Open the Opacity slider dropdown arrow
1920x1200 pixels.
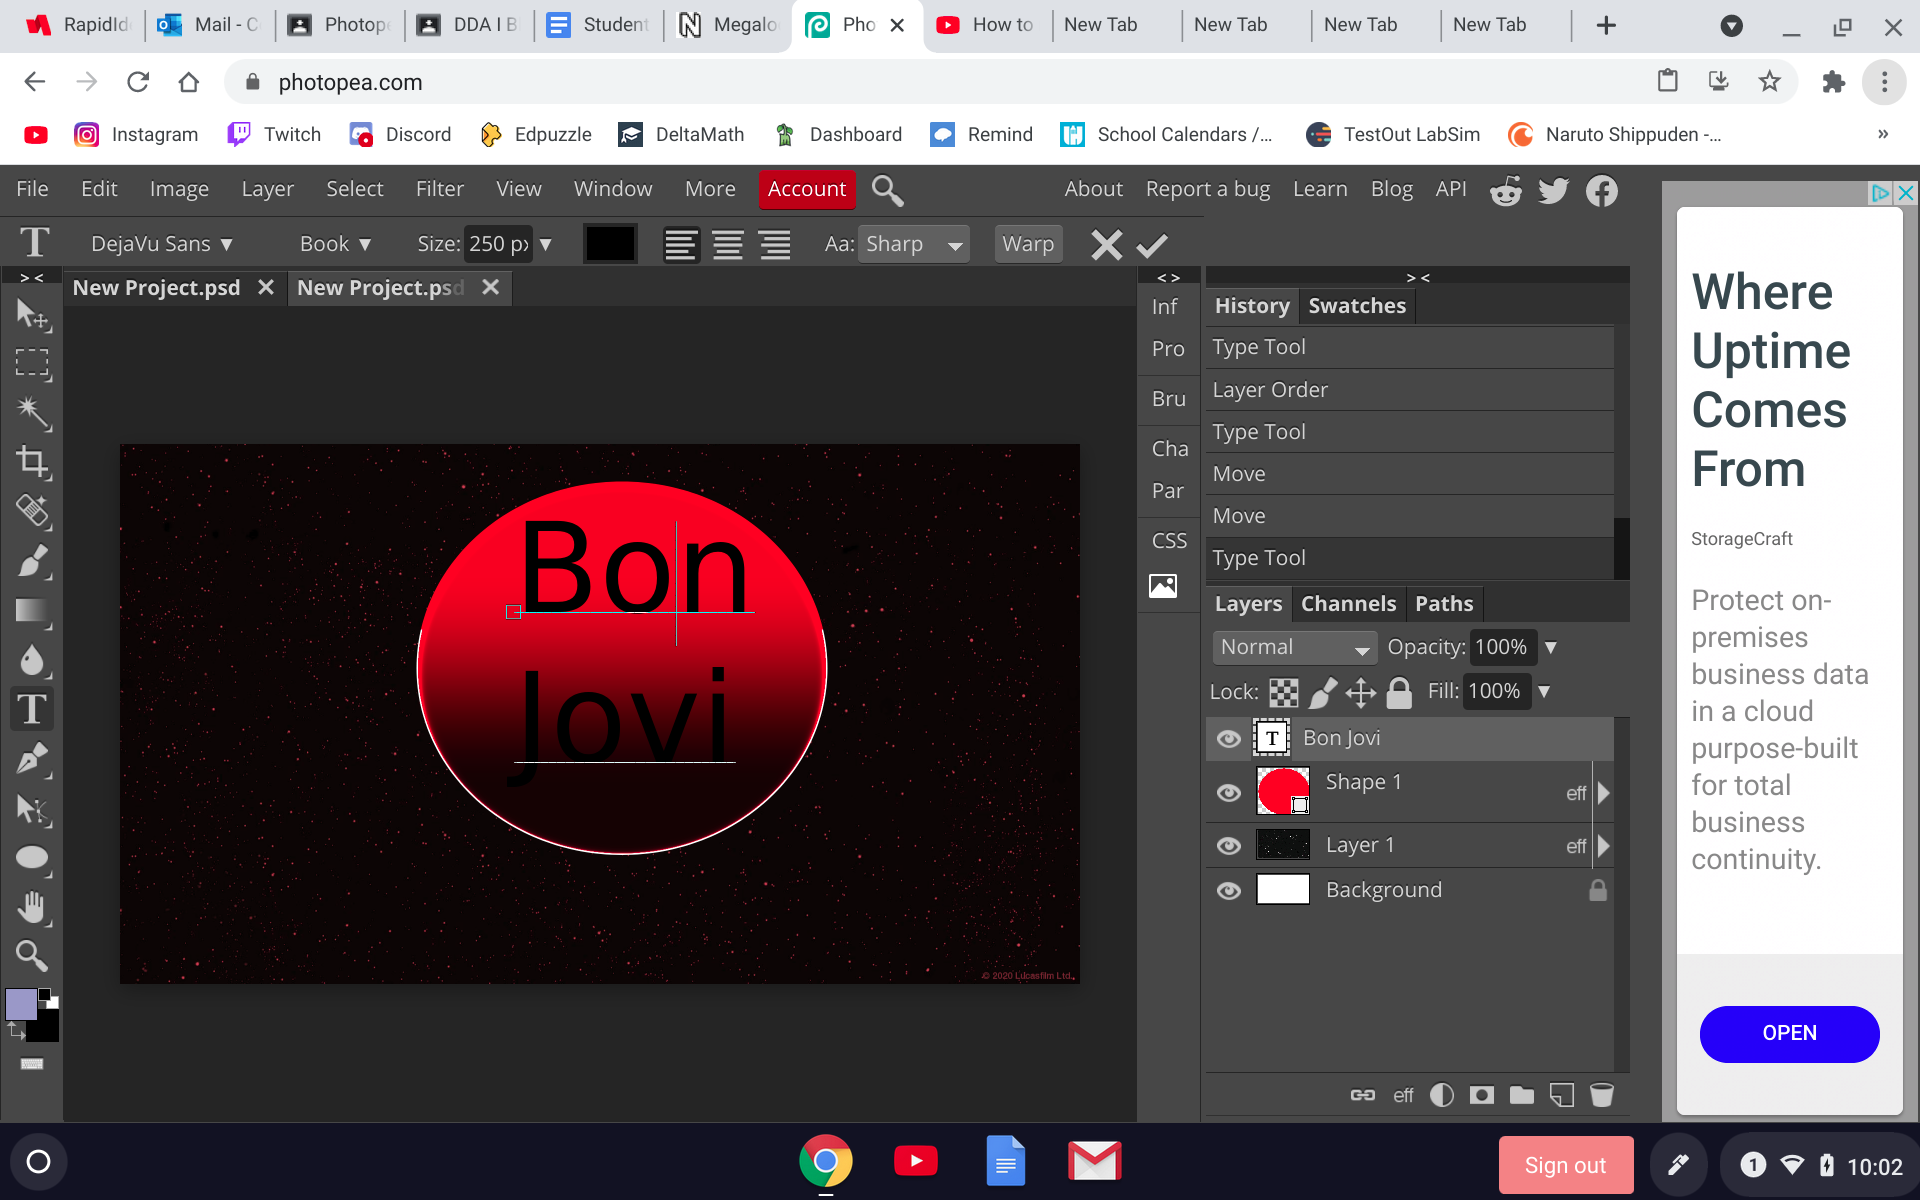pos(1551,648)
